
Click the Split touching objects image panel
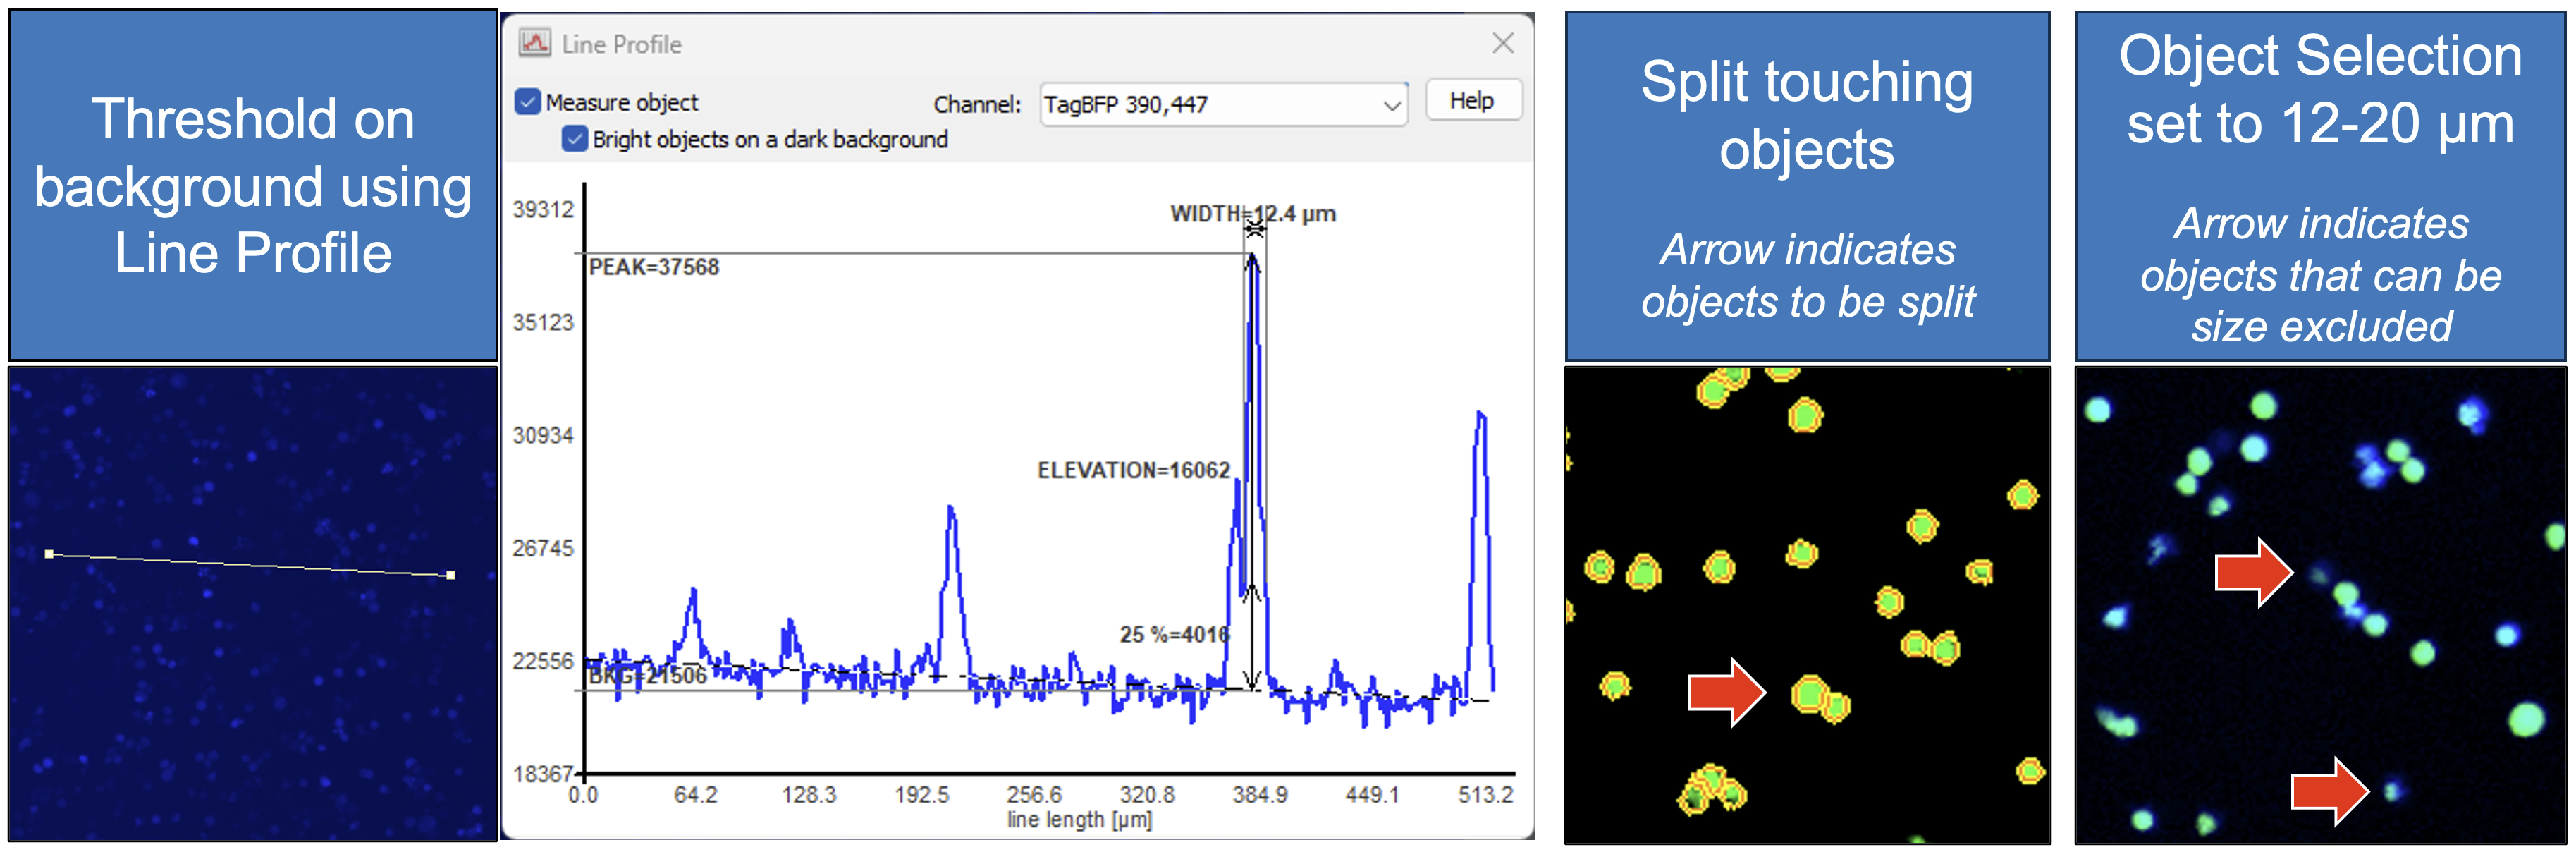1807,605
